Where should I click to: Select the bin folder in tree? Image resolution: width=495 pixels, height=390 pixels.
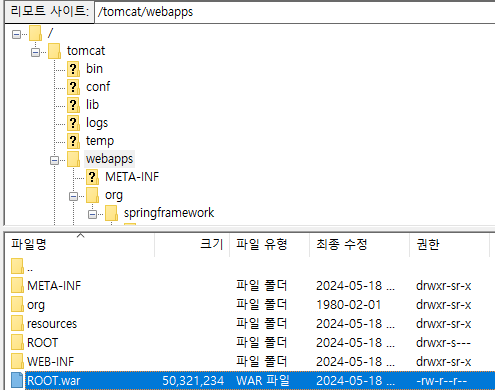click(94, 69)
